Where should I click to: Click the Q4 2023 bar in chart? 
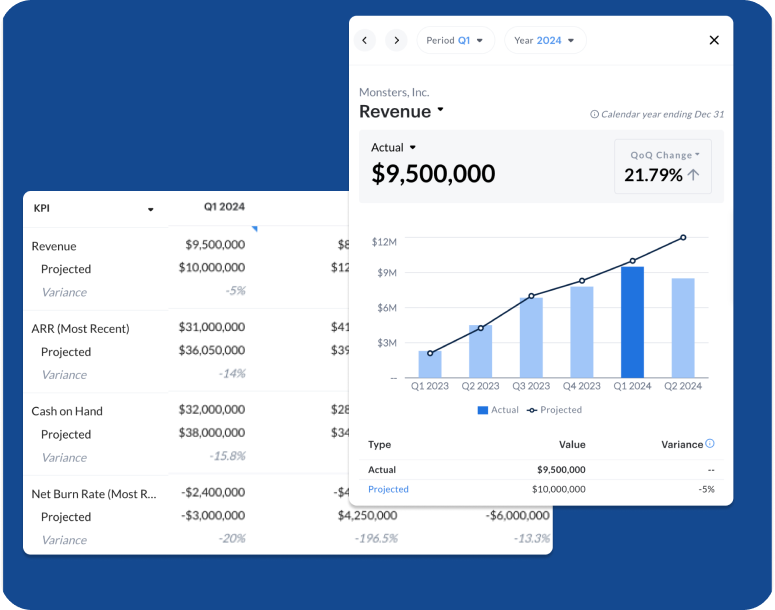coord(582,332)
